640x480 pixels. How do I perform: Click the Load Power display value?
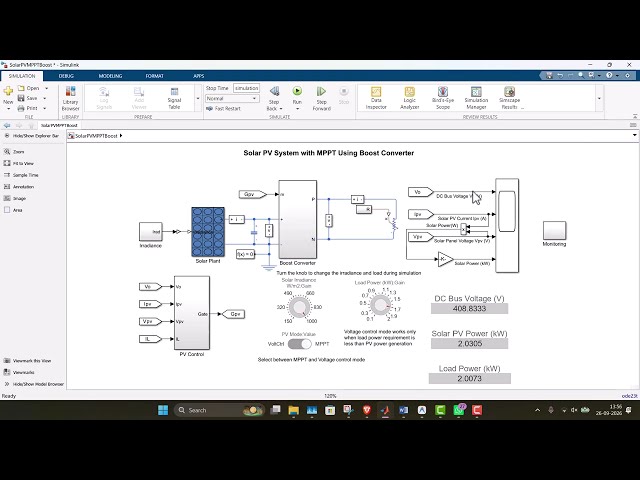(469, 378)
